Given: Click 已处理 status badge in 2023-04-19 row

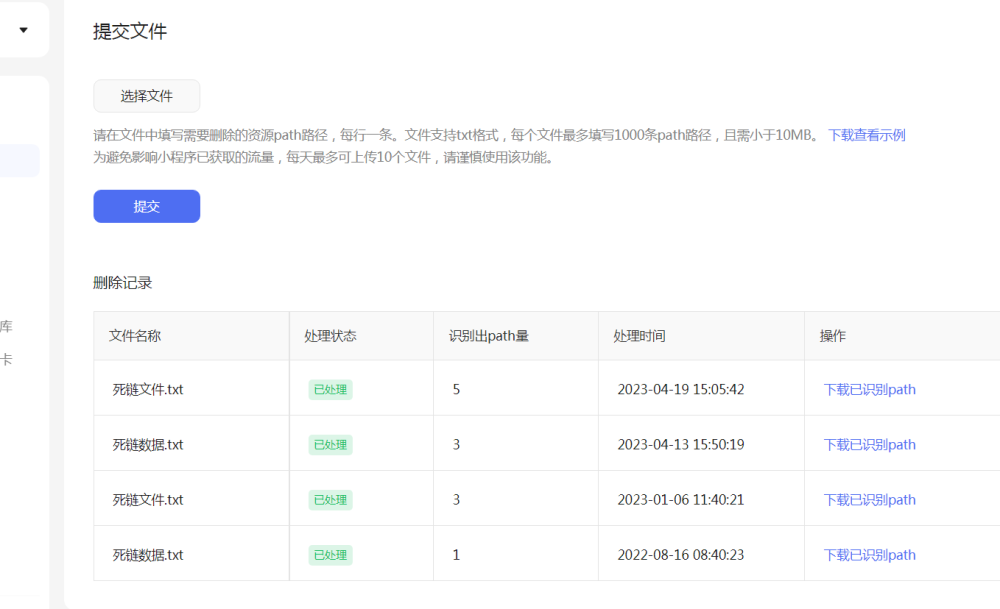Looking at the screenshot, I should click(x=330, y=390).
